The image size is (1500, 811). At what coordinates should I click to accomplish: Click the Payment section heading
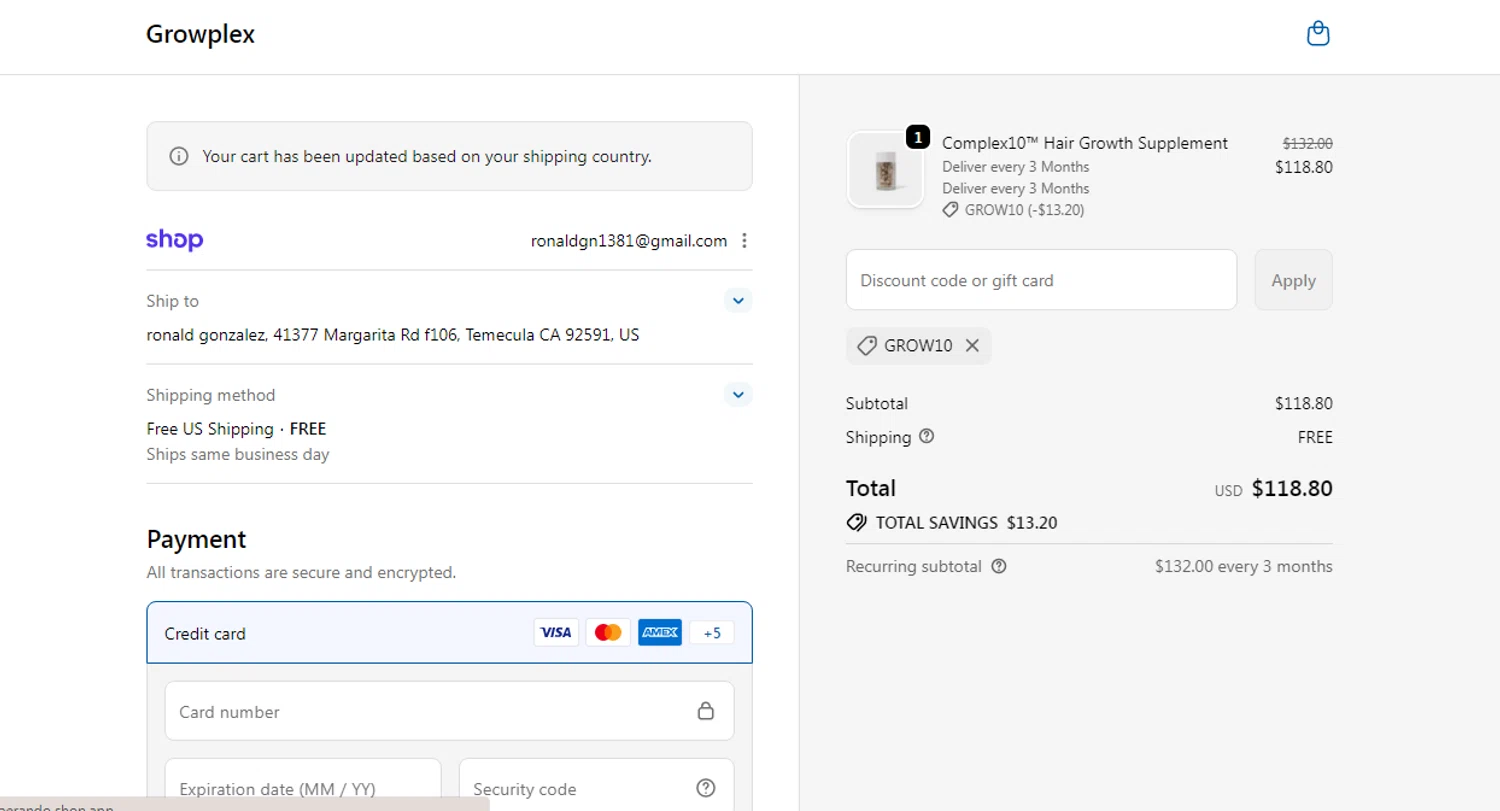click(x=196, y=539)
